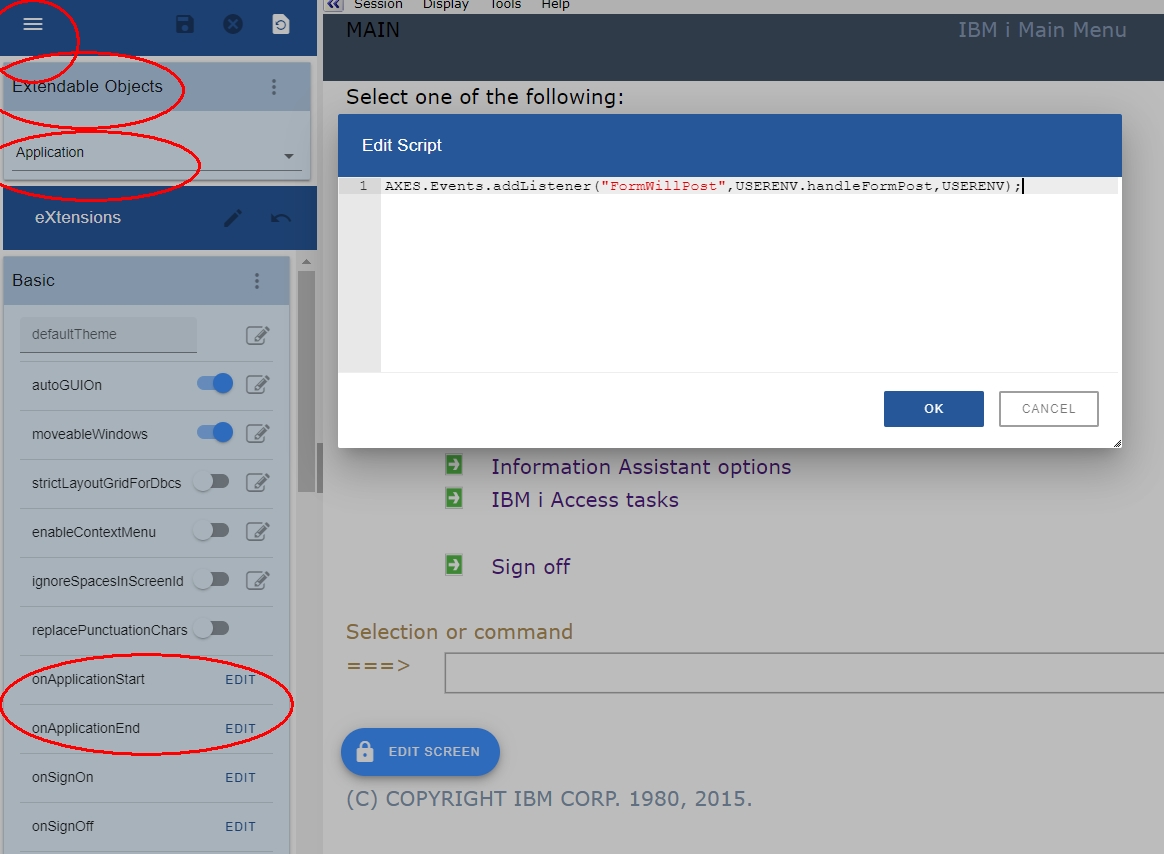
Task: Turn off the autoGUIOn toggle
Action: pyautogui.click(x=214, y=384)
